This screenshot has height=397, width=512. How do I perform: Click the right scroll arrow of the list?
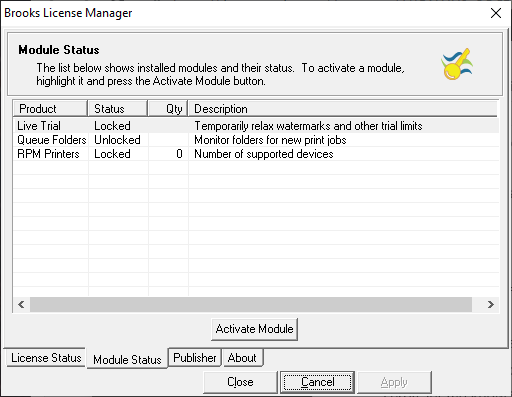pyautogui.click(x=490, y=305)
